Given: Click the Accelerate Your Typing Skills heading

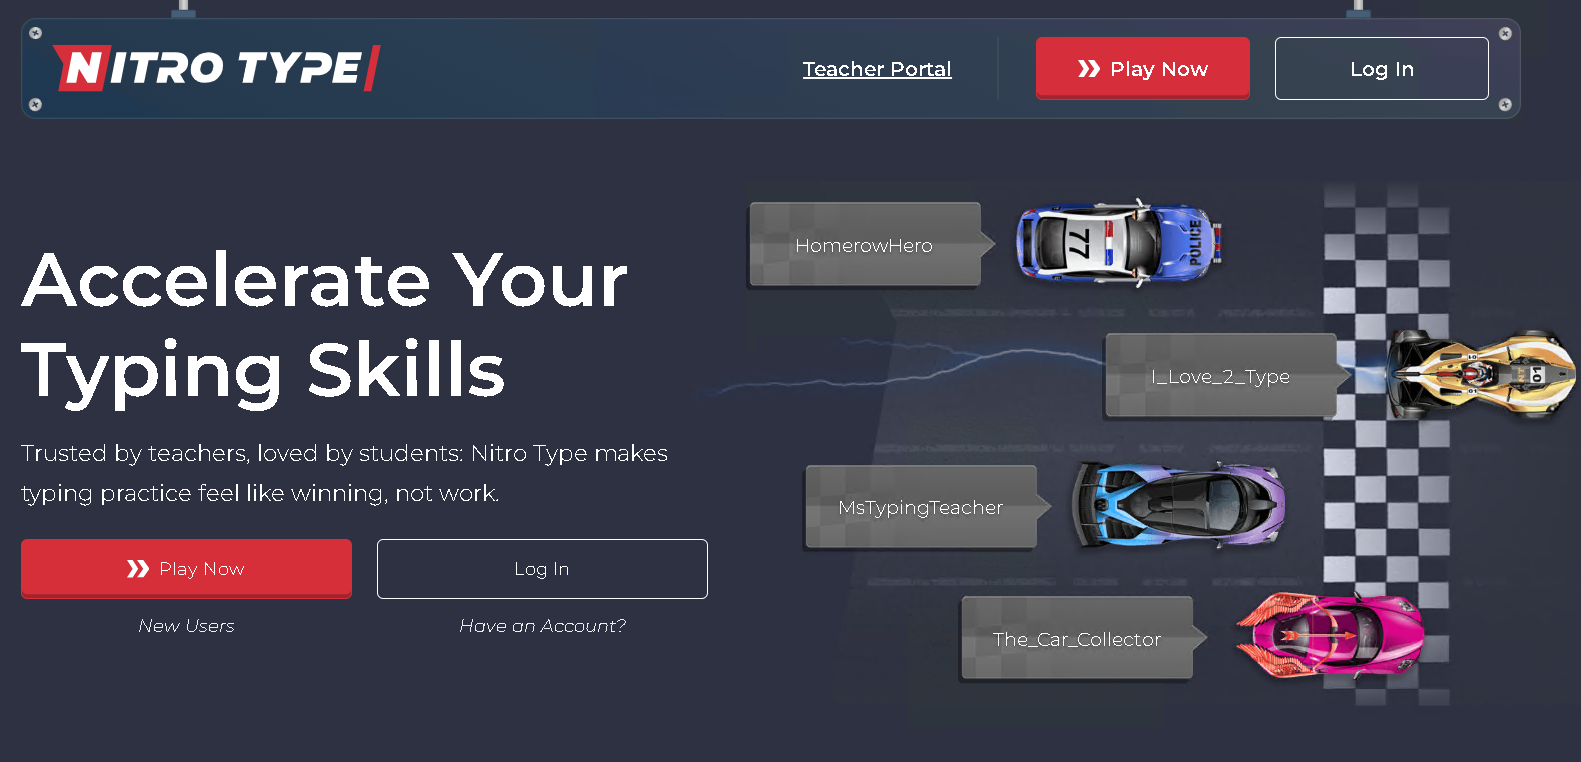Looking at the screenshot, I should tap(324, 325).
